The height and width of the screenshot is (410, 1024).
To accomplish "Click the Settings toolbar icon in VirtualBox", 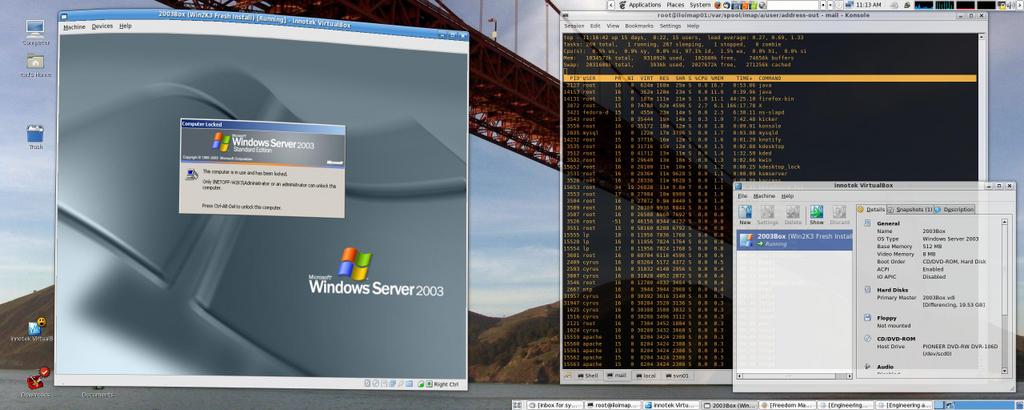I will pyautogui.click(x=767, y=215).
